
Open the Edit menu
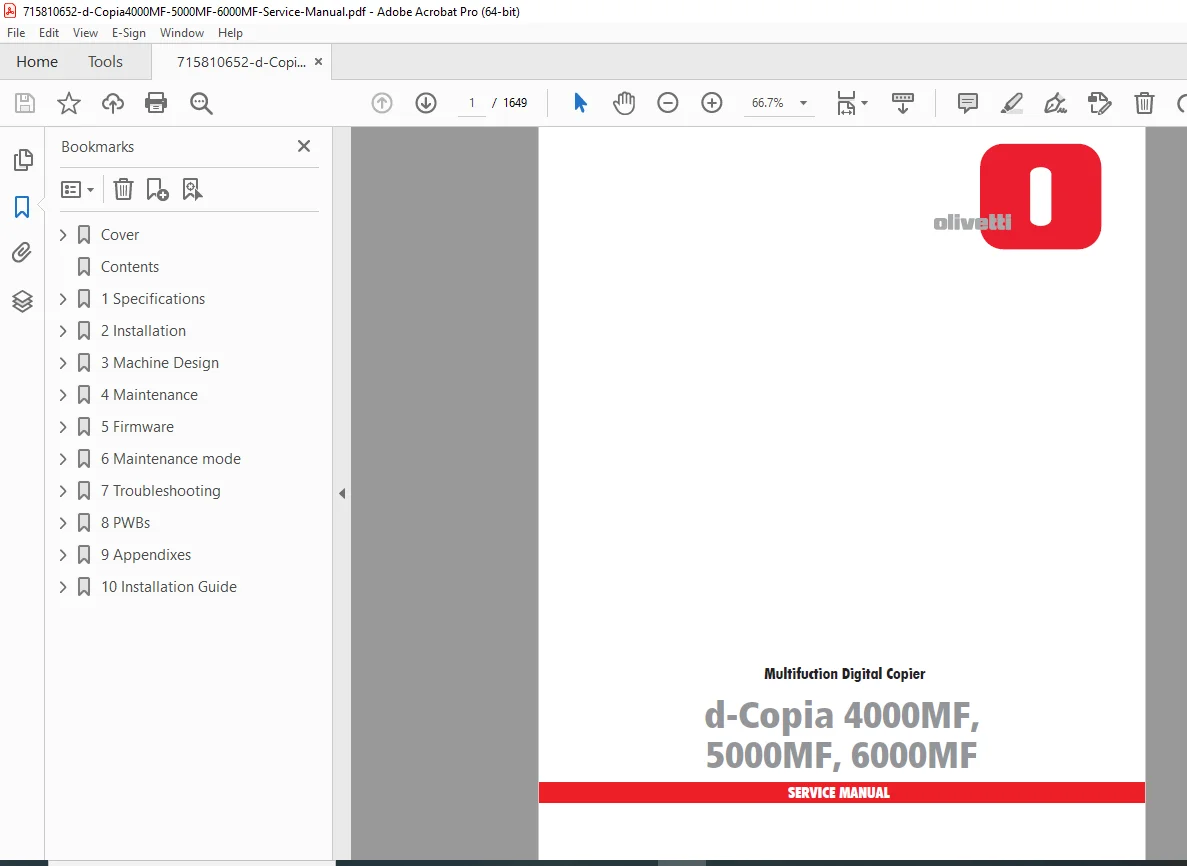[48, 33]
